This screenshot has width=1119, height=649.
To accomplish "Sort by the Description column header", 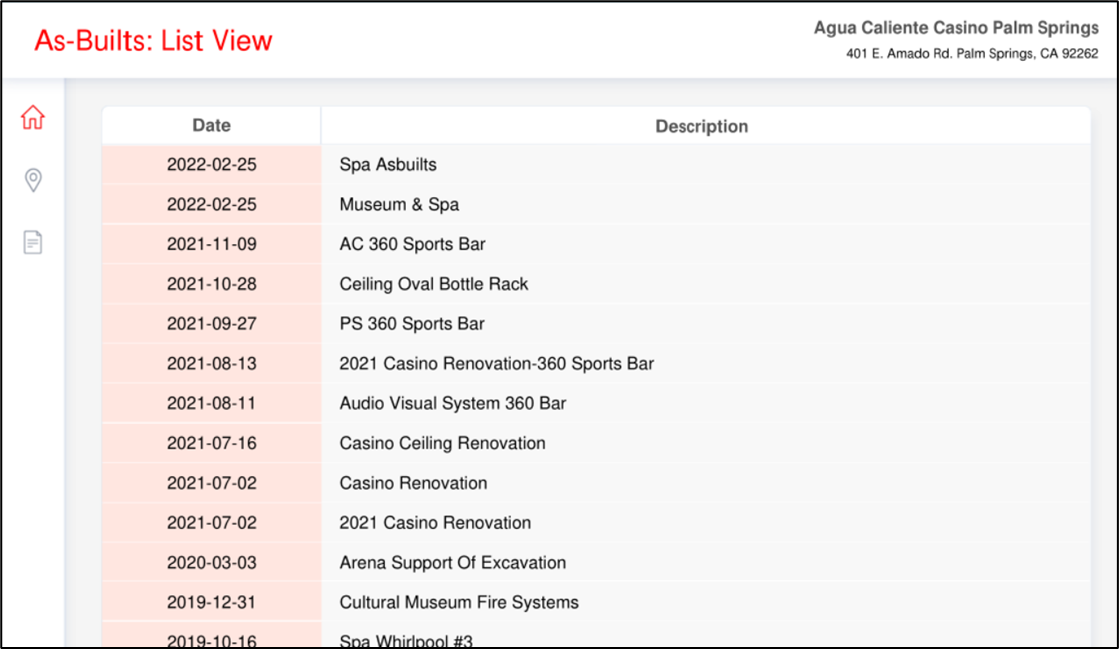I will click(702, 126).
